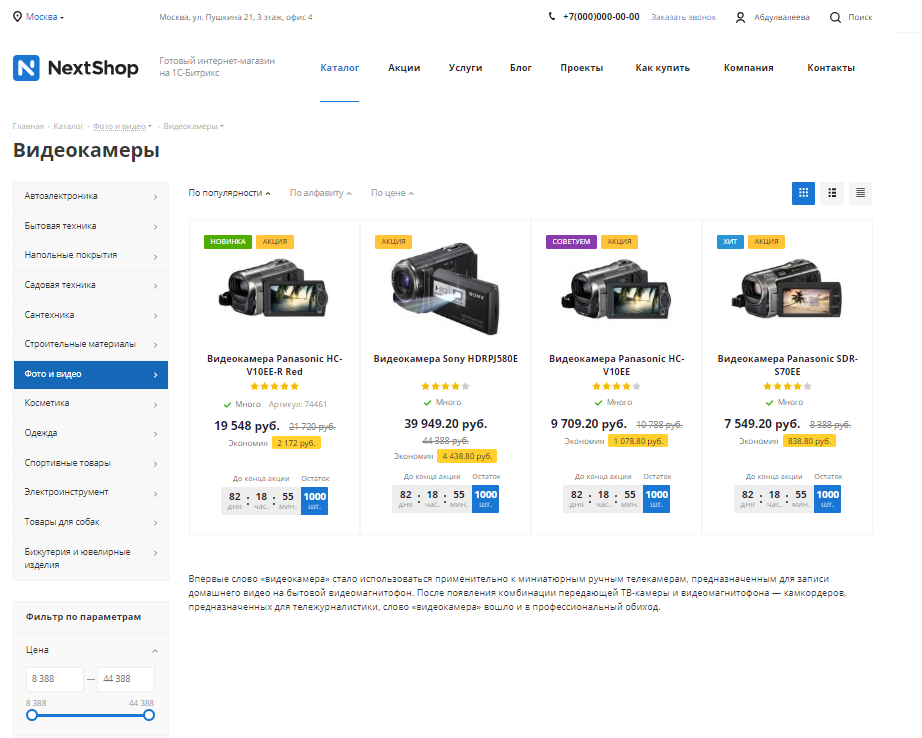The height and width of the screenshot is (738, 922).
Task: Open Каталог menu tab
Action: pyautogui.click(x=339, y=68)
